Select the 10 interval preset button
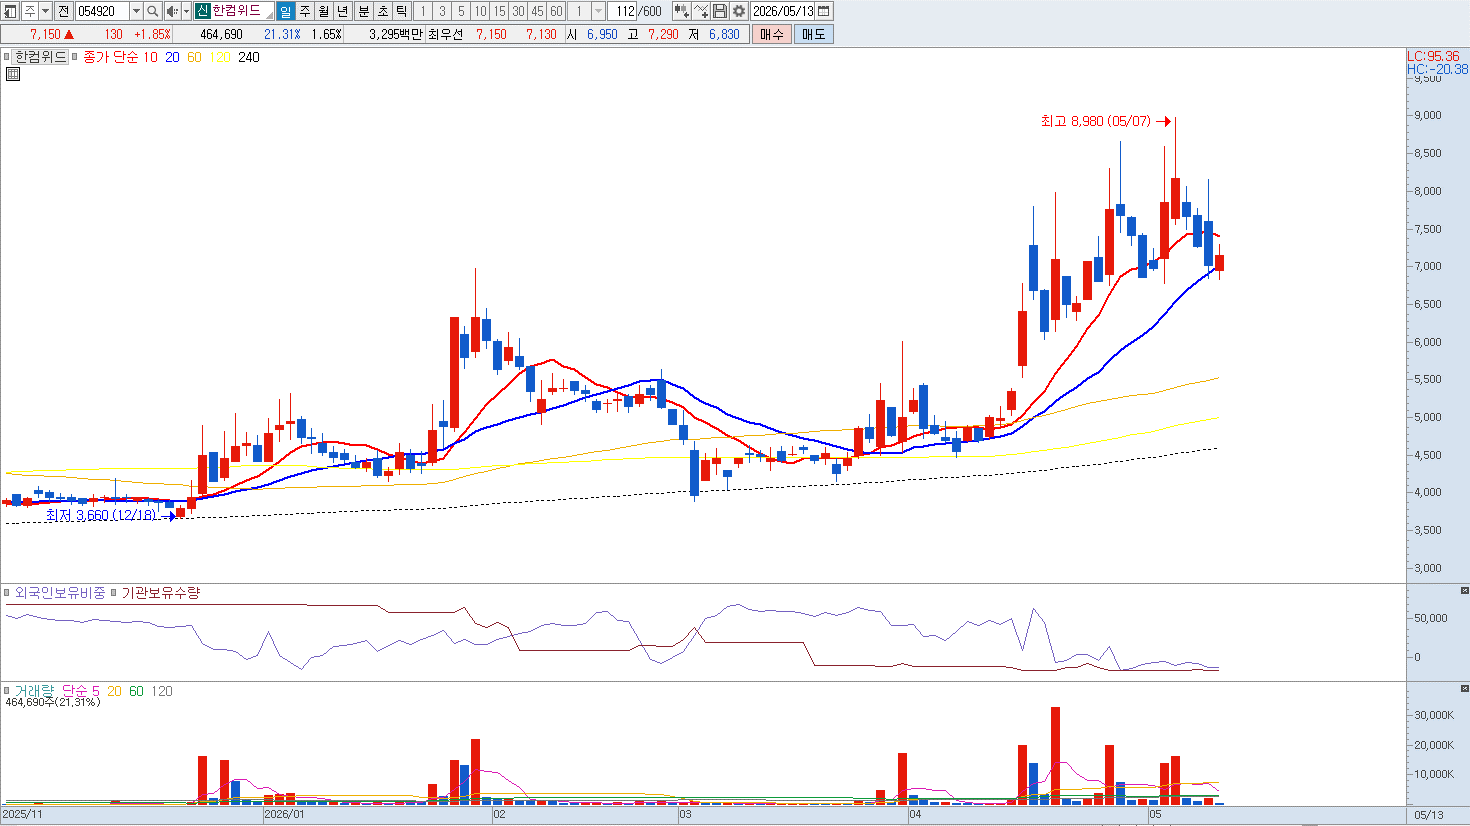 [x=480, y=11]
